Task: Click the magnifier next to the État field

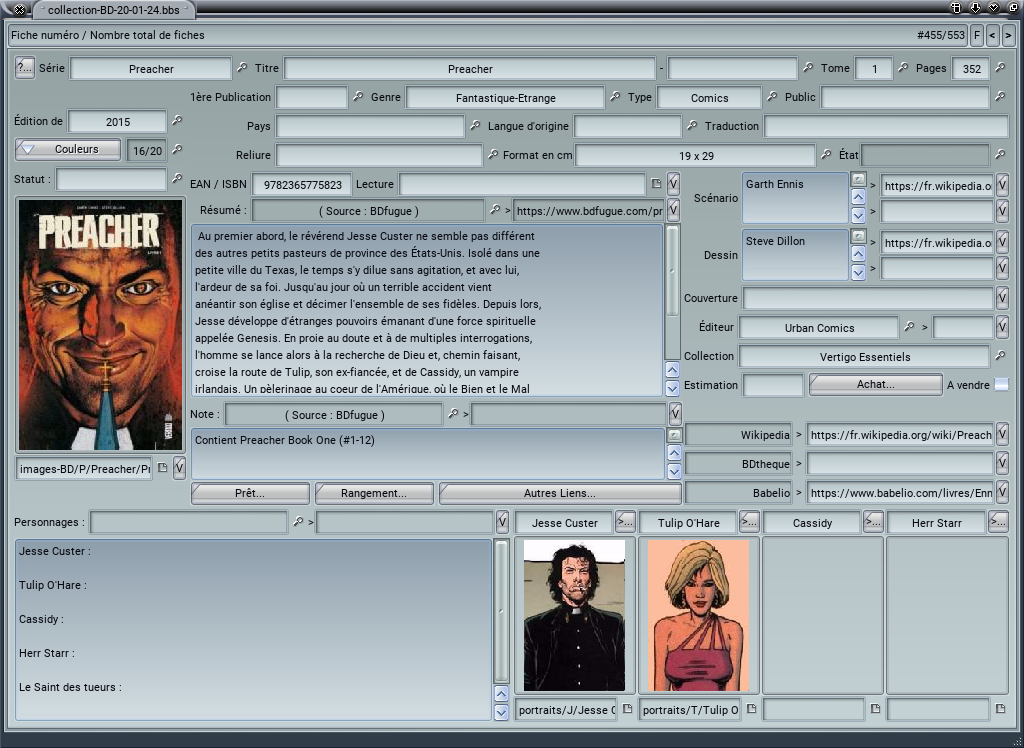Action: (x=1000, y=155)
